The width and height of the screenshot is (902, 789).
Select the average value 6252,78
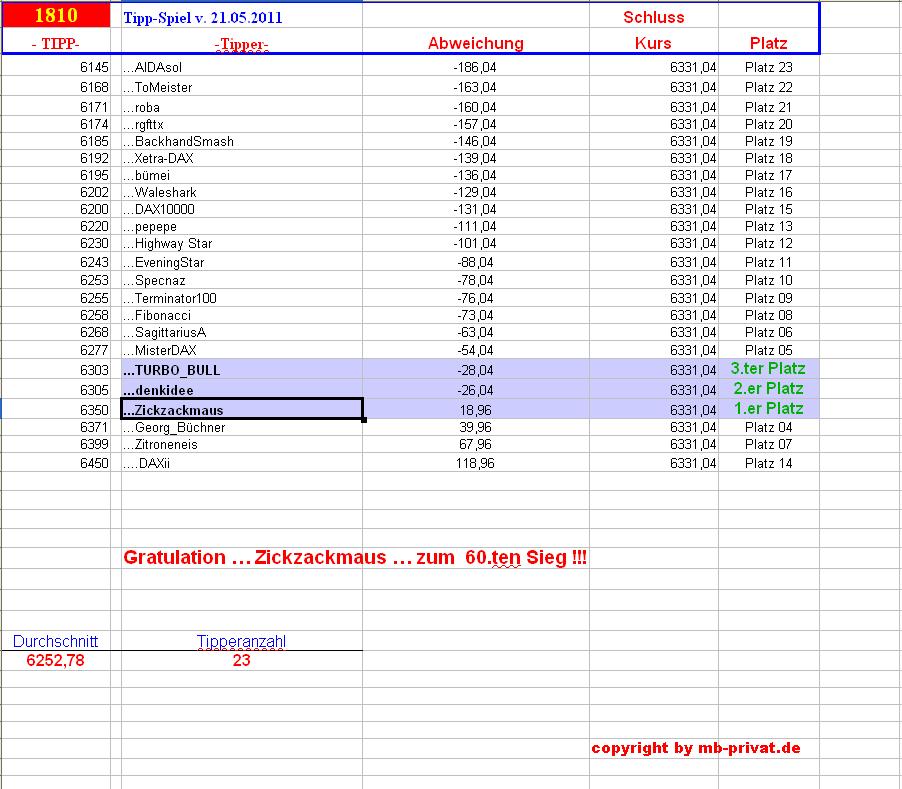tap(55, 660)
